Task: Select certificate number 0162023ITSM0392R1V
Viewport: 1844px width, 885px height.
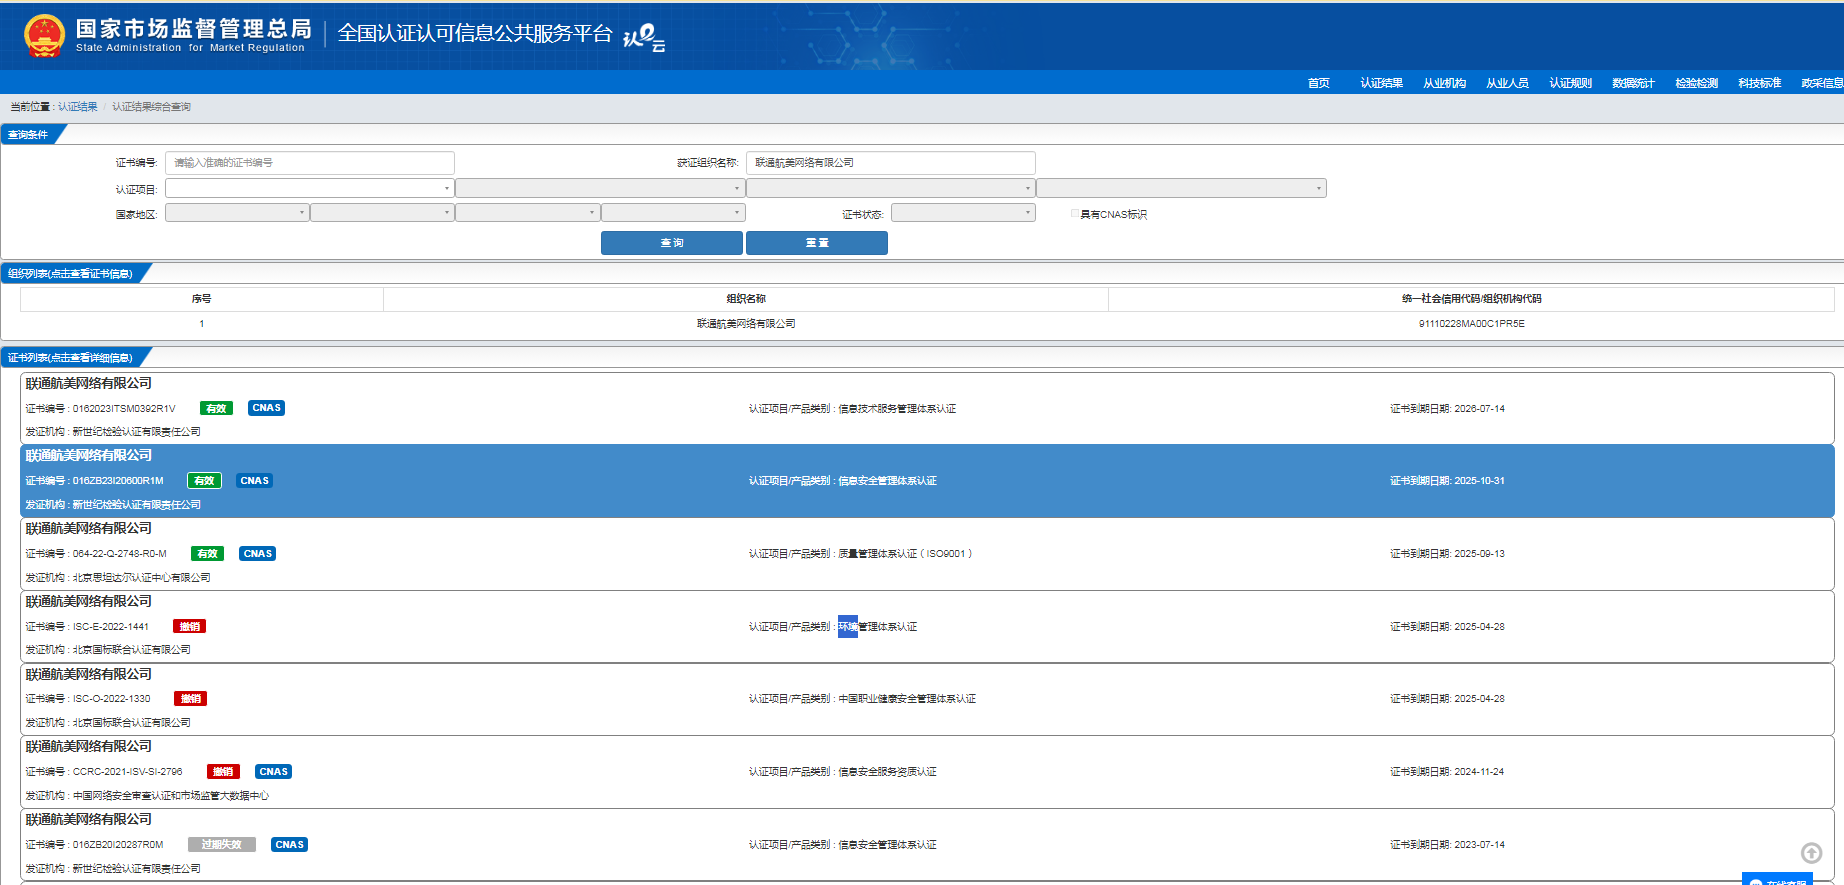Action: coord(124,409)
